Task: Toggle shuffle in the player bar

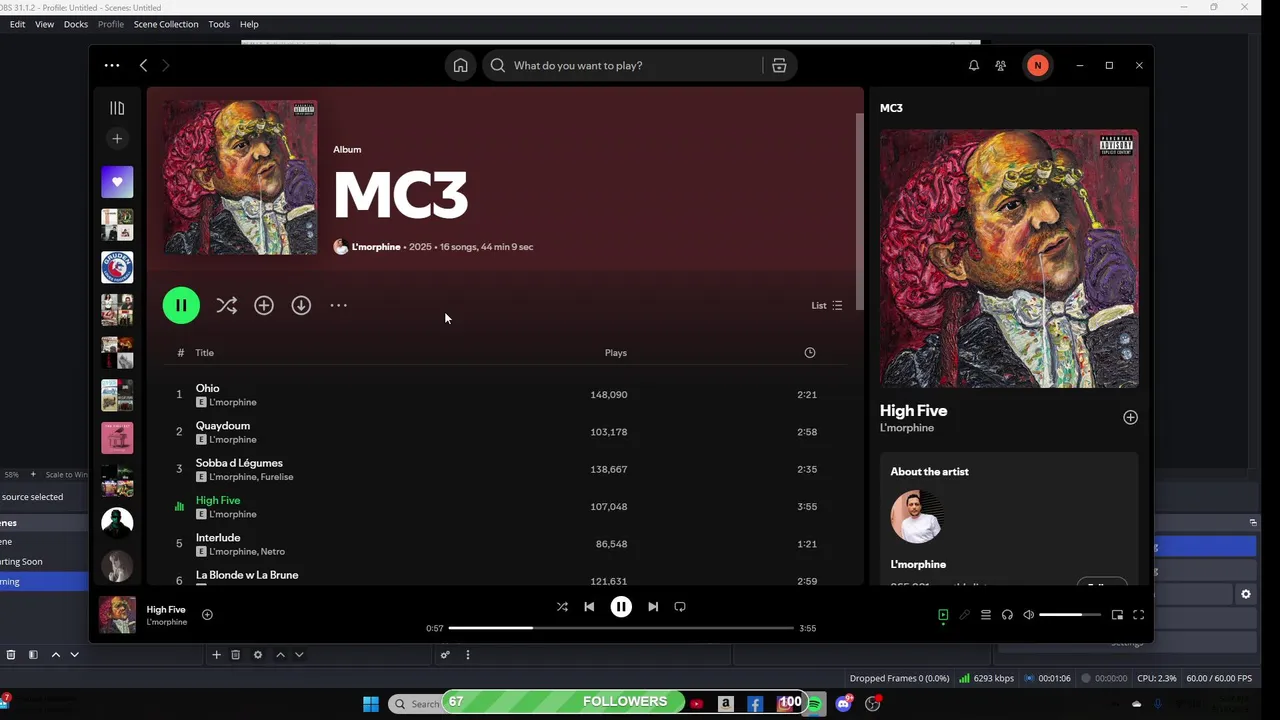Action: [562, 606]
